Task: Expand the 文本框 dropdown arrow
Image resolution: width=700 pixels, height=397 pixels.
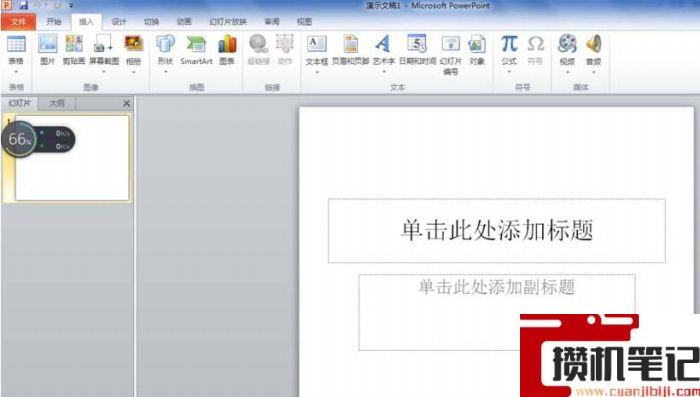Action: pyautogui.click(x=317, y=71)
